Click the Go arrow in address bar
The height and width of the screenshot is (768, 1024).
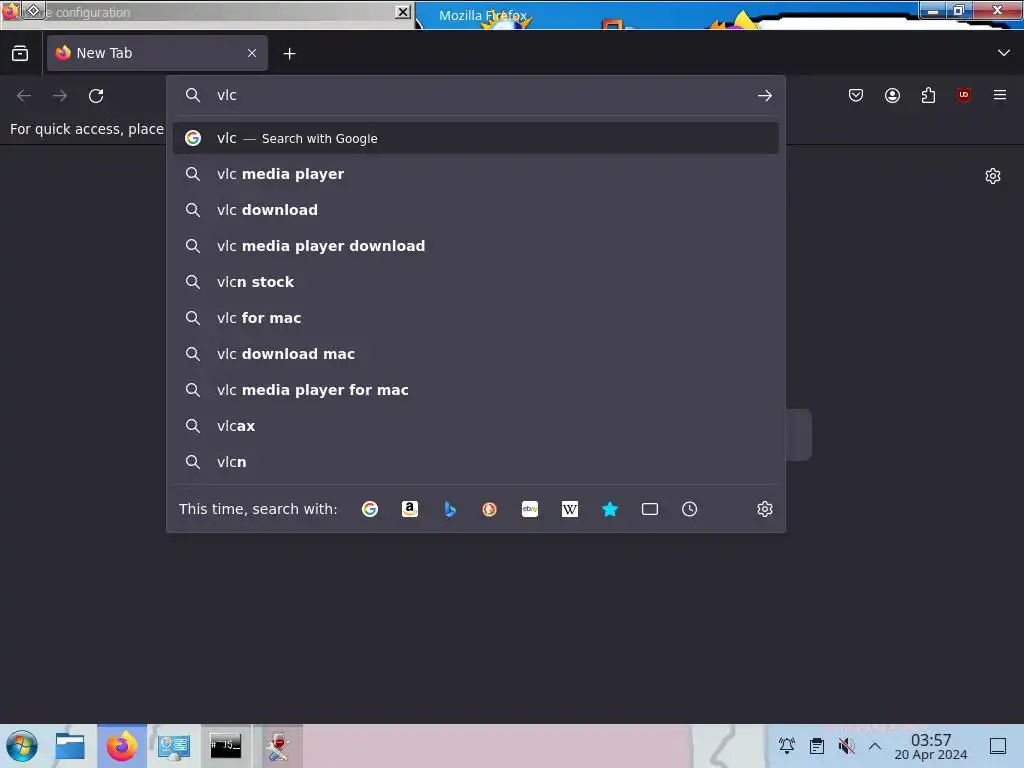click(x=765, y=95)
